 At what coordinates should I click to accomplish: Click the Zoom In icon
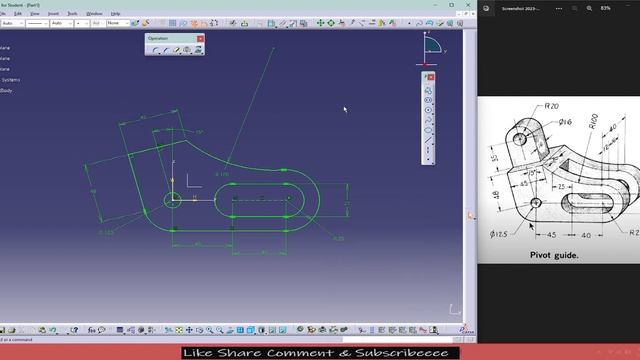click(210, 330)
